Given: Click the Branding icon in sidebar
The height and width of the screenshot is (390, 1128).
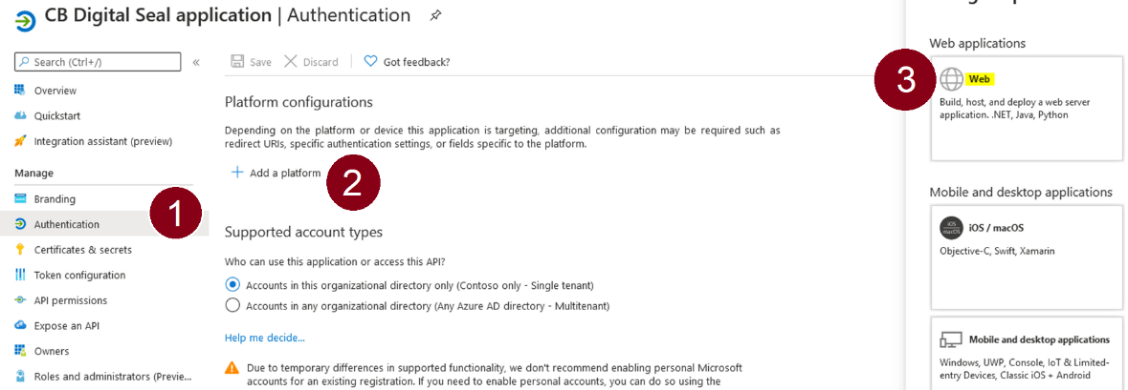Looking at the screenshot, I should 20,199.
